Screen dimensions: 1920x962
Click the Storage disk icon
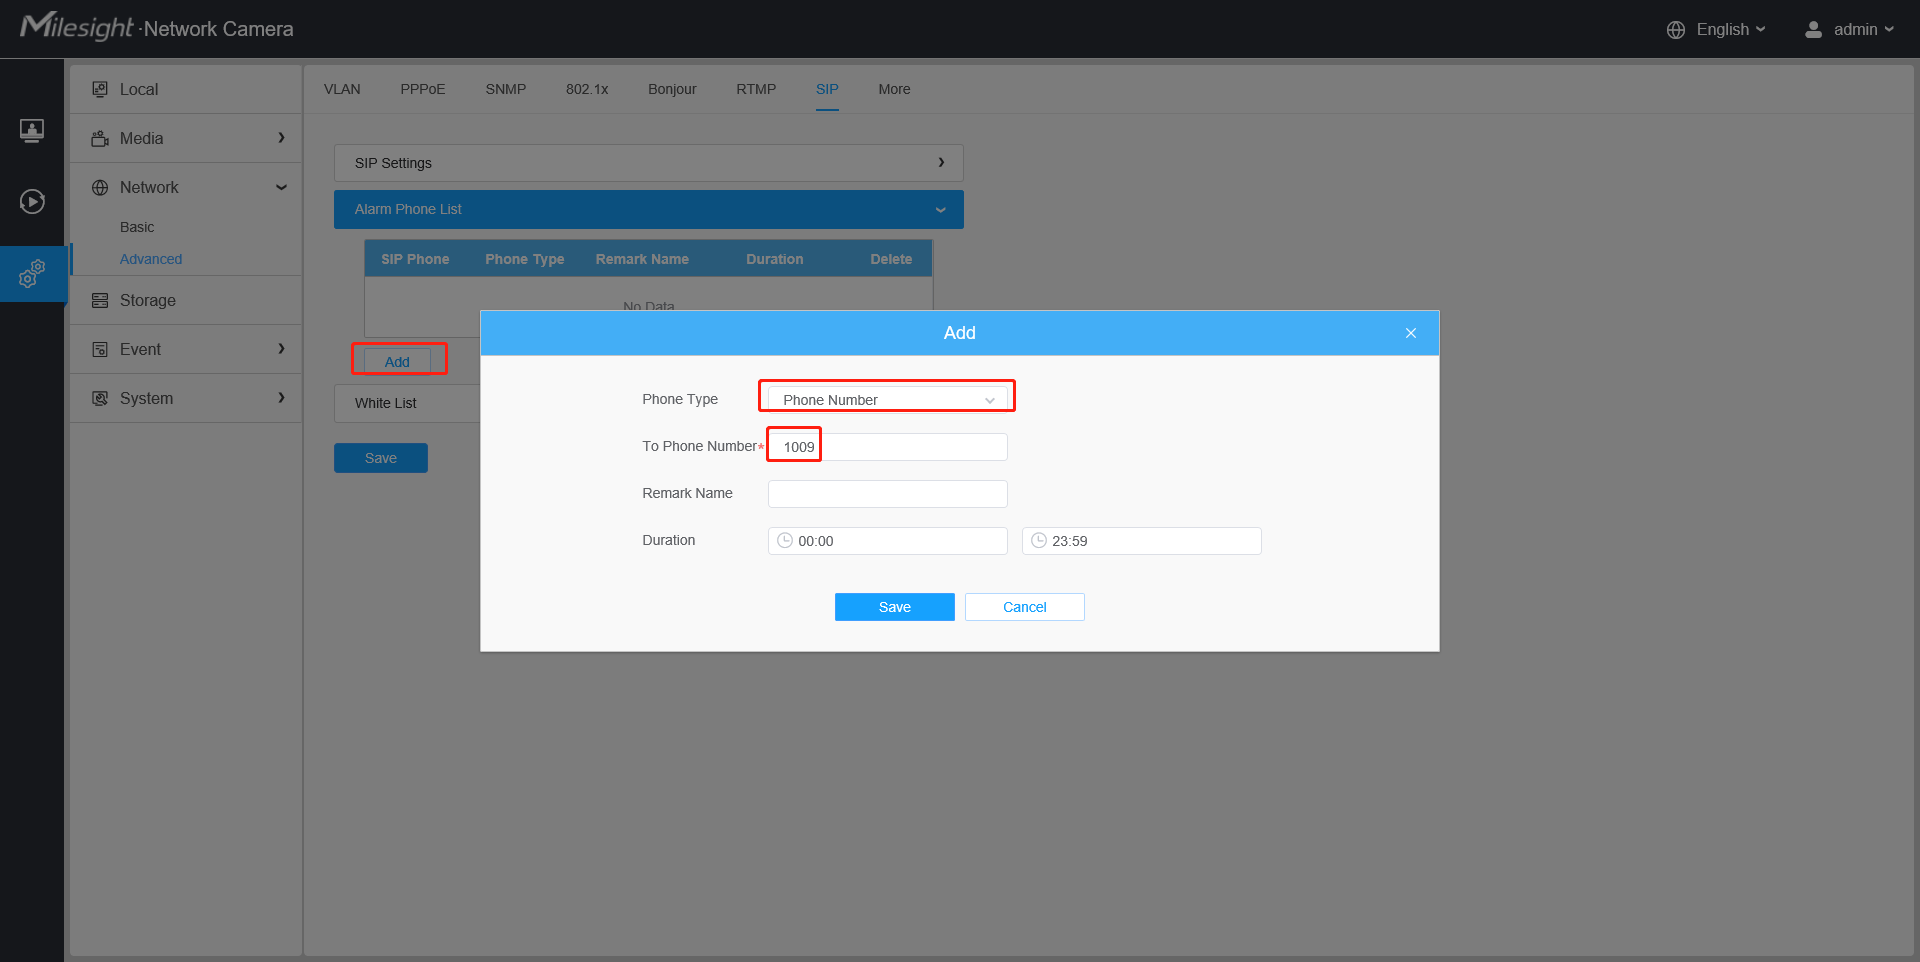pyautogui.click(x=100, y=300)
